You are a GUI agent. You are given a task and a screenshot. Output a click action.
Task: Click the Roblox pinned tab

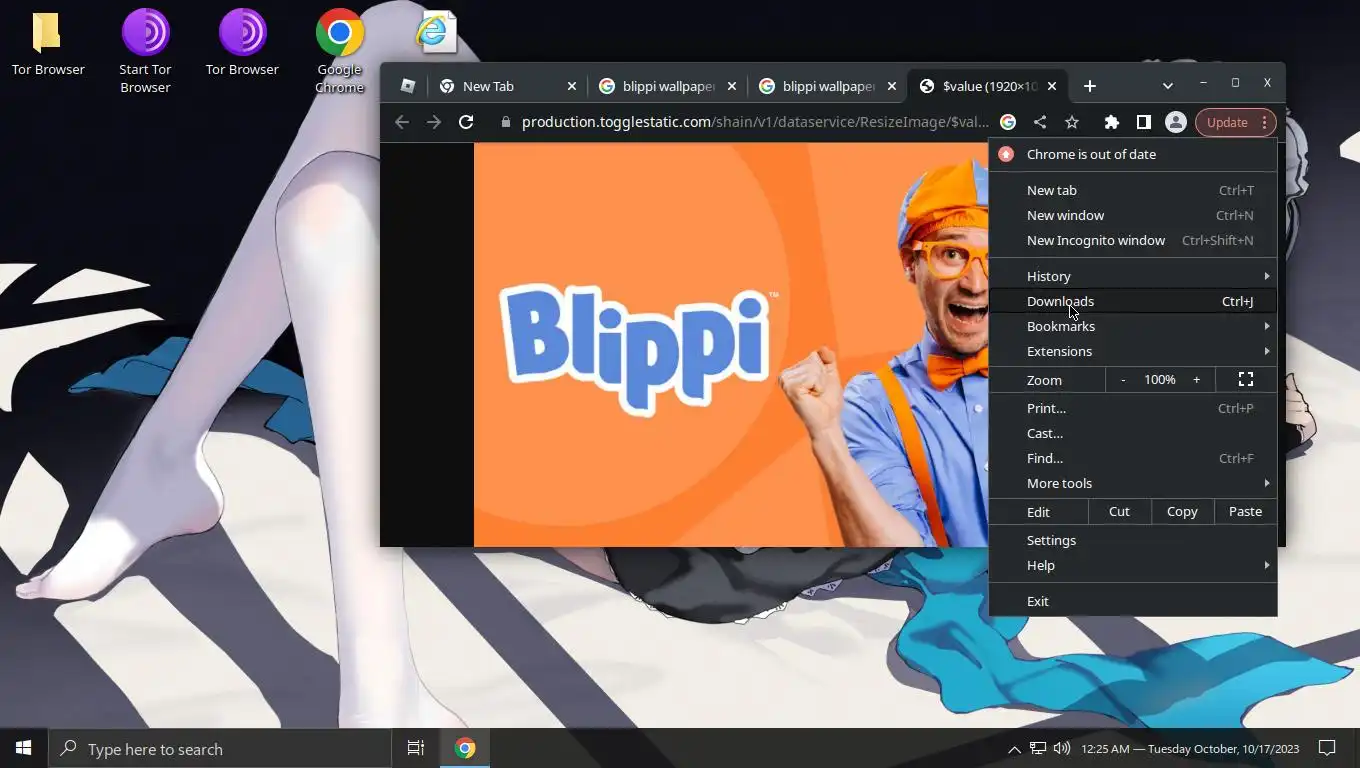407,86
